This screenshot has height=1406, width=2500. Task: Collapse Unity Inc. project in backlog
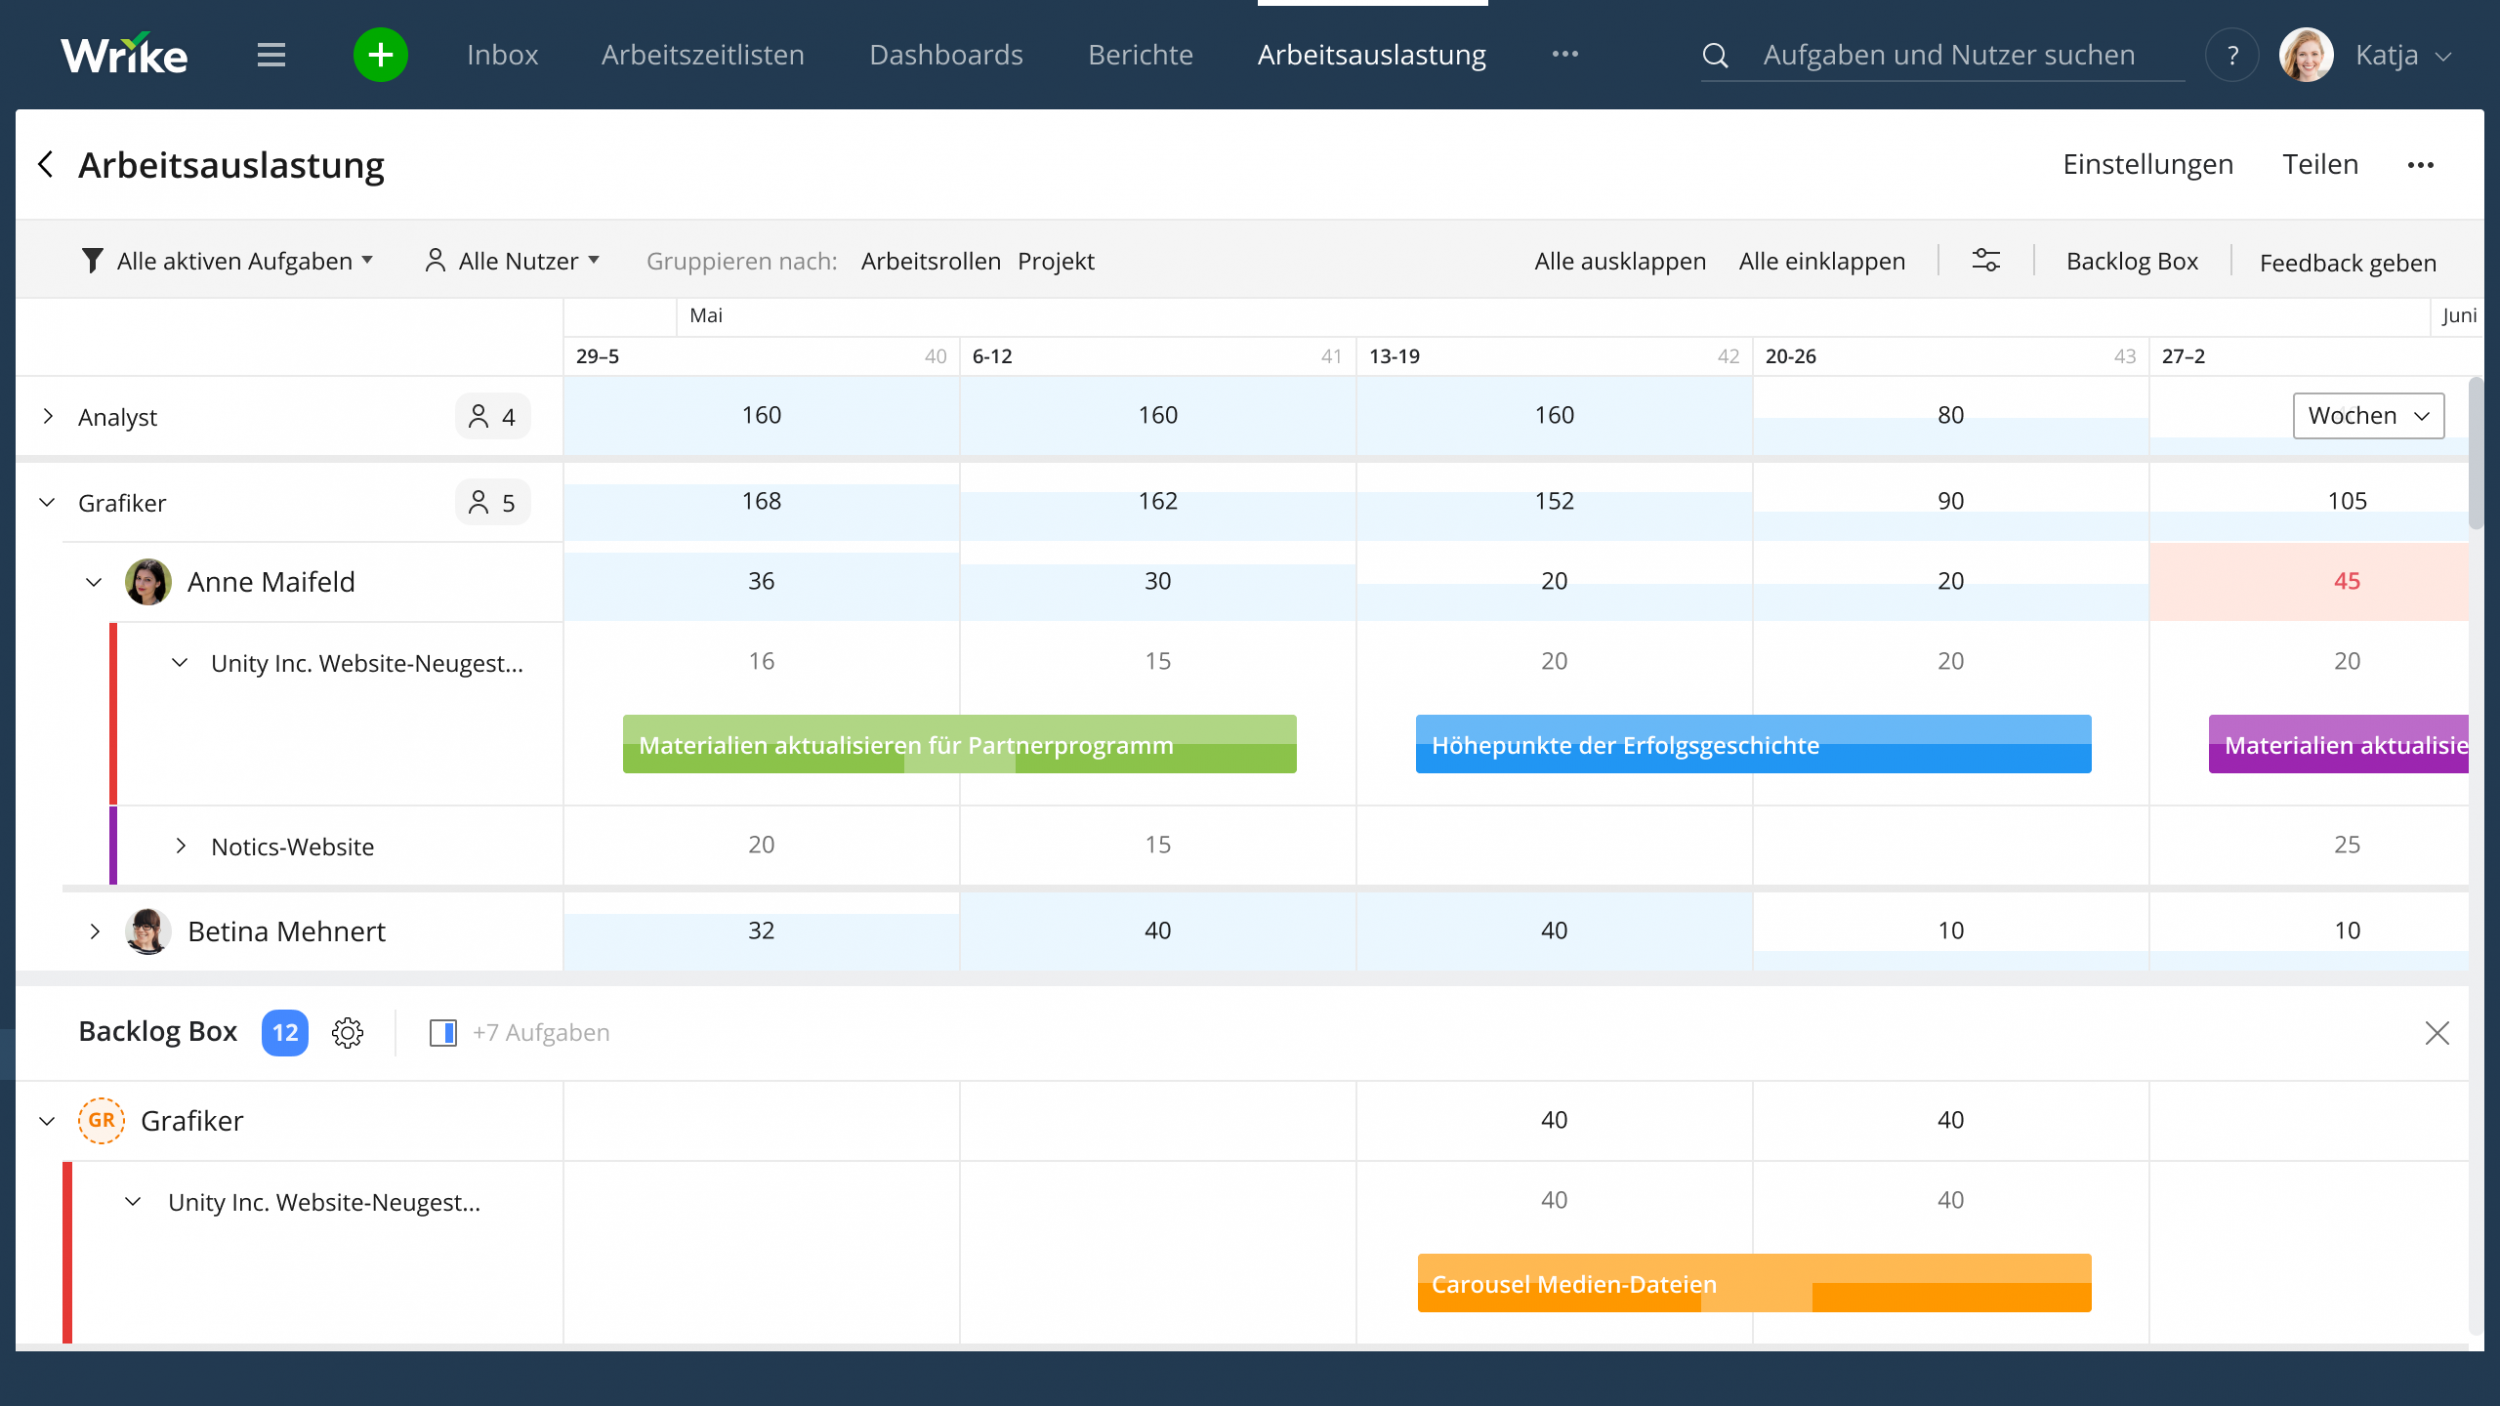point(133,1201)
